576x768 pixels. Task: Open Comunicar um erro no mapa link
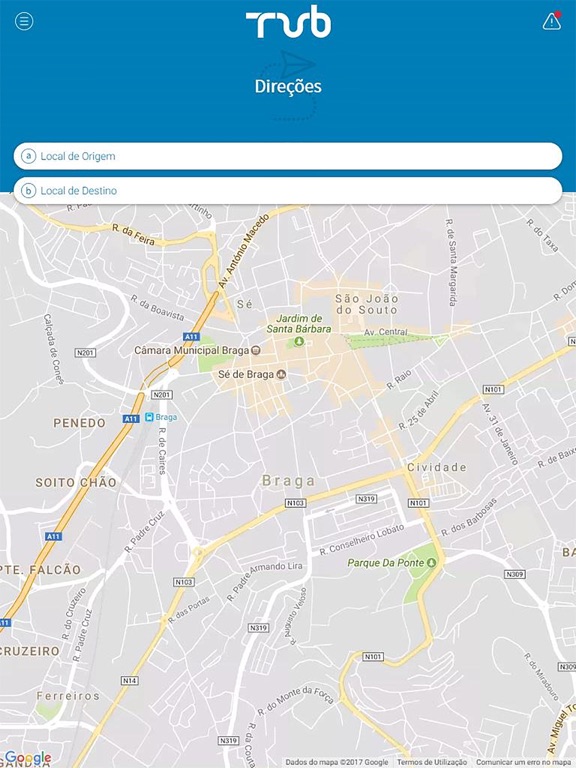(526, 762)
